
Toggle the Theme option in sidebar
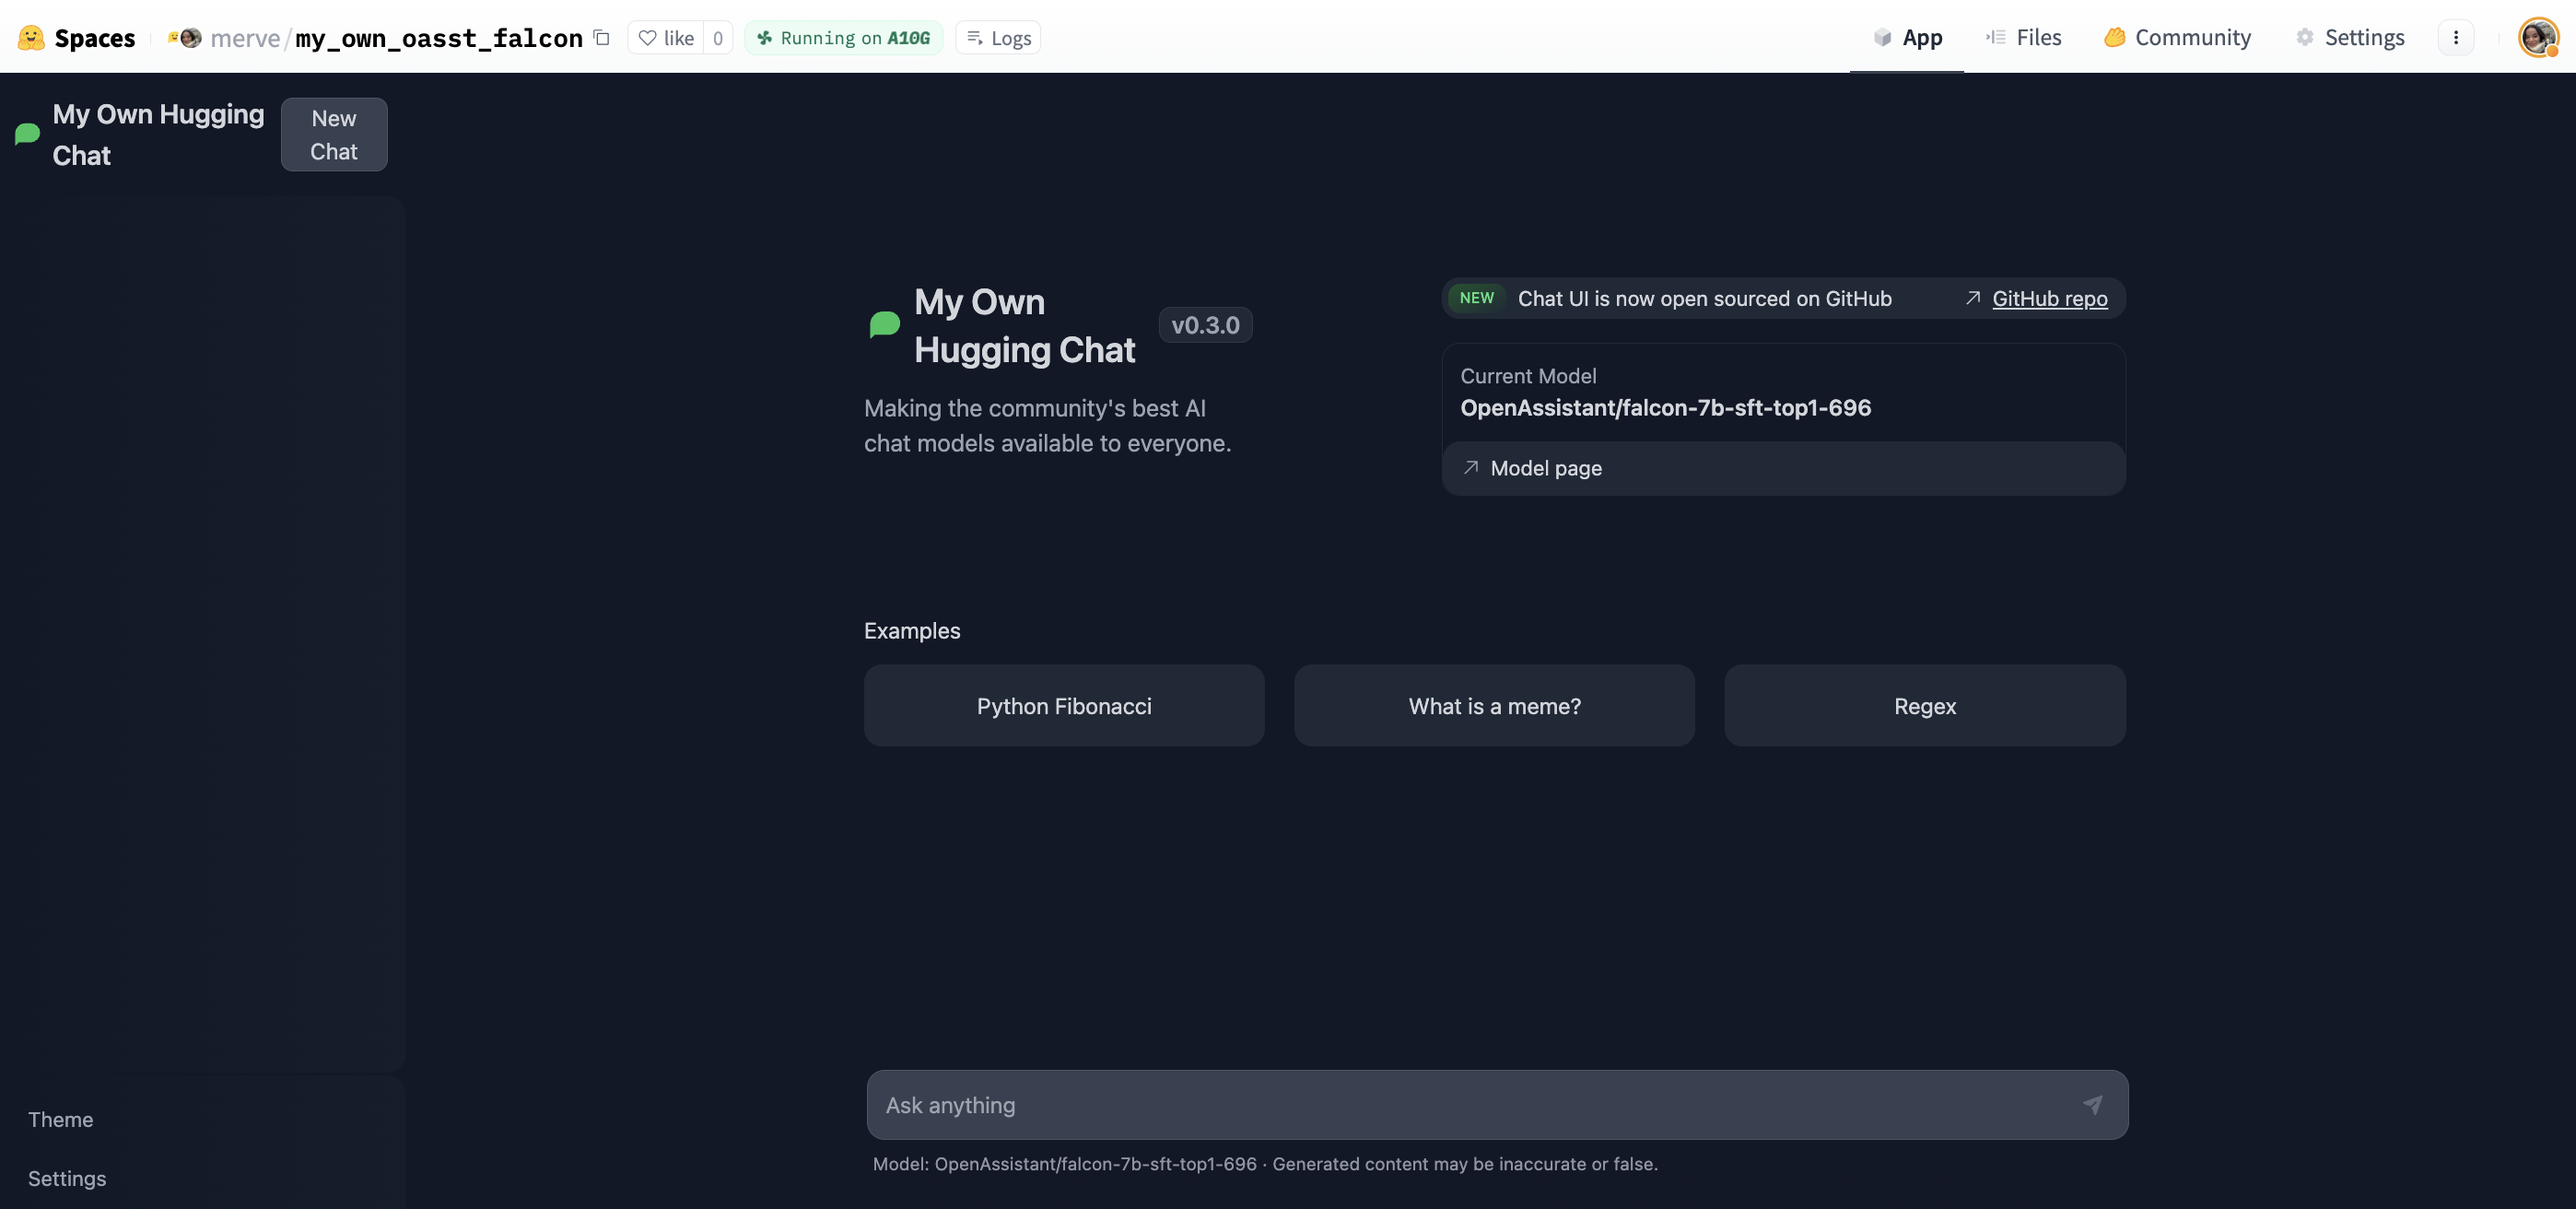[61, 1119]
